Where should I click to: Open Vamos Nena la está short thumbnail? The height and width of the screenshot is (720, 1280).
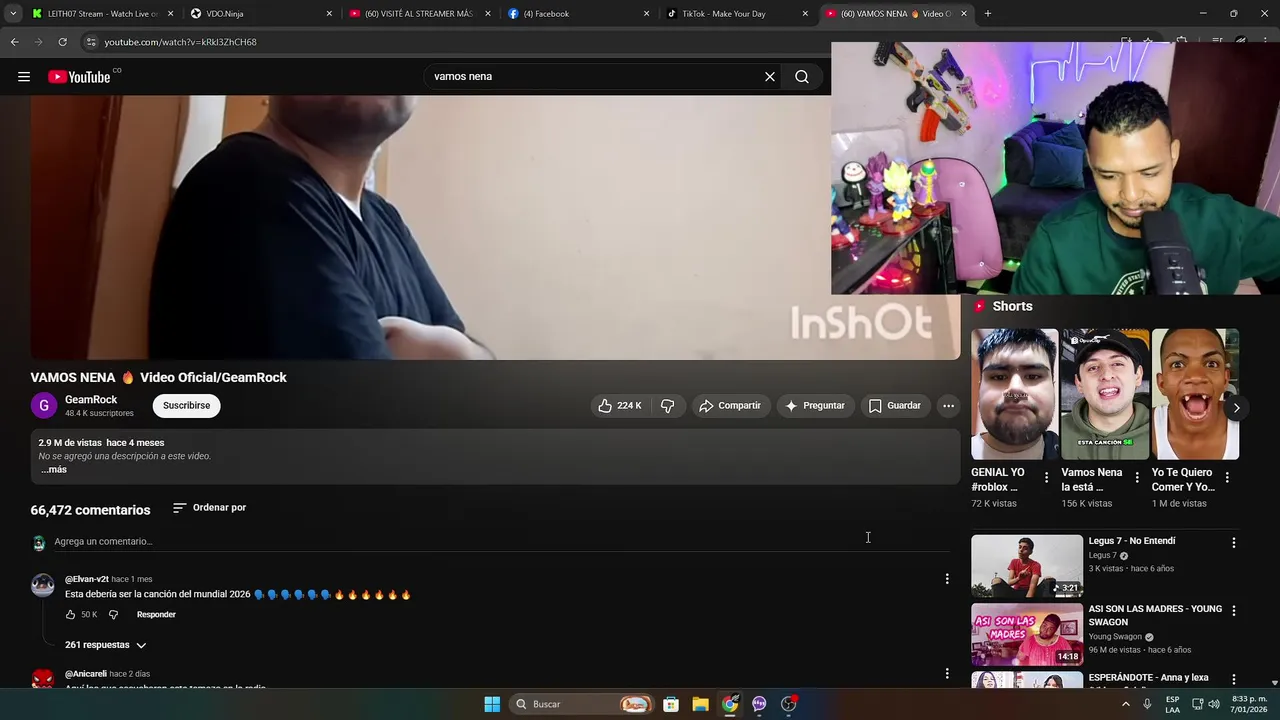click(x=1105, y=394)
